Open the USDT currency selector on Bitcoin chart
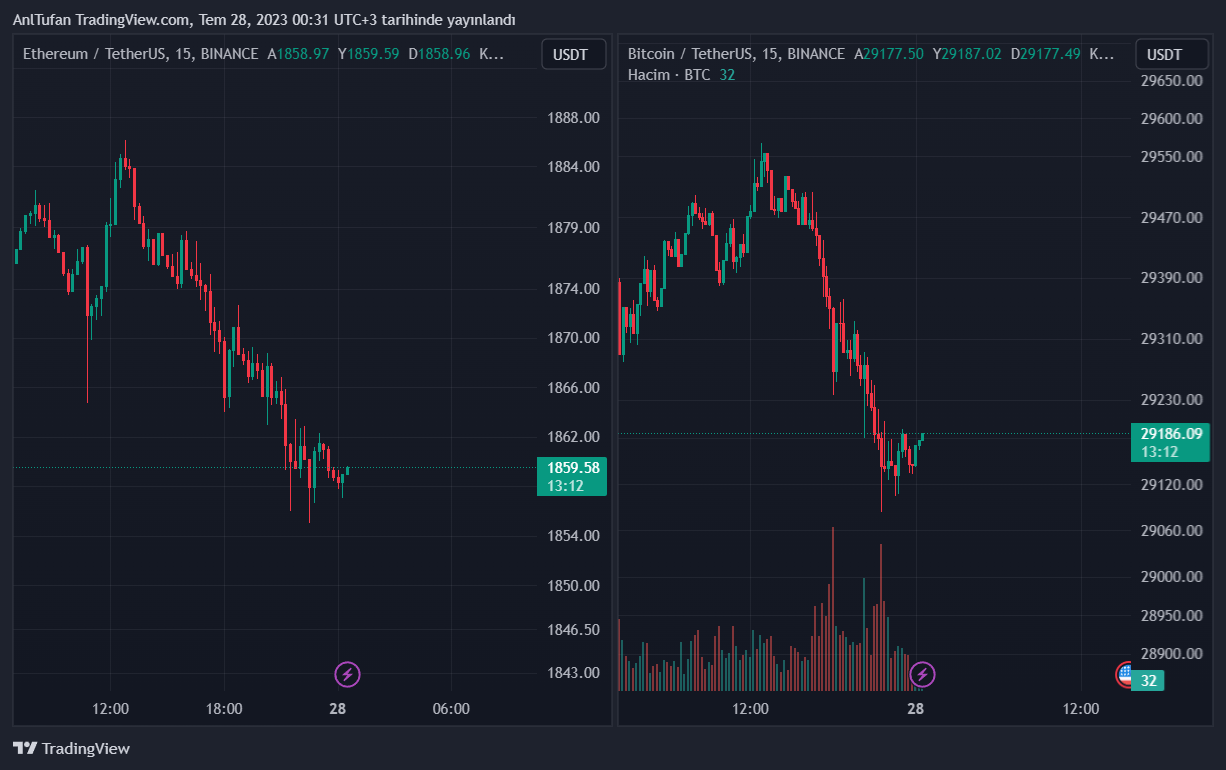 pyautogui.click(x=1164, y=54)
